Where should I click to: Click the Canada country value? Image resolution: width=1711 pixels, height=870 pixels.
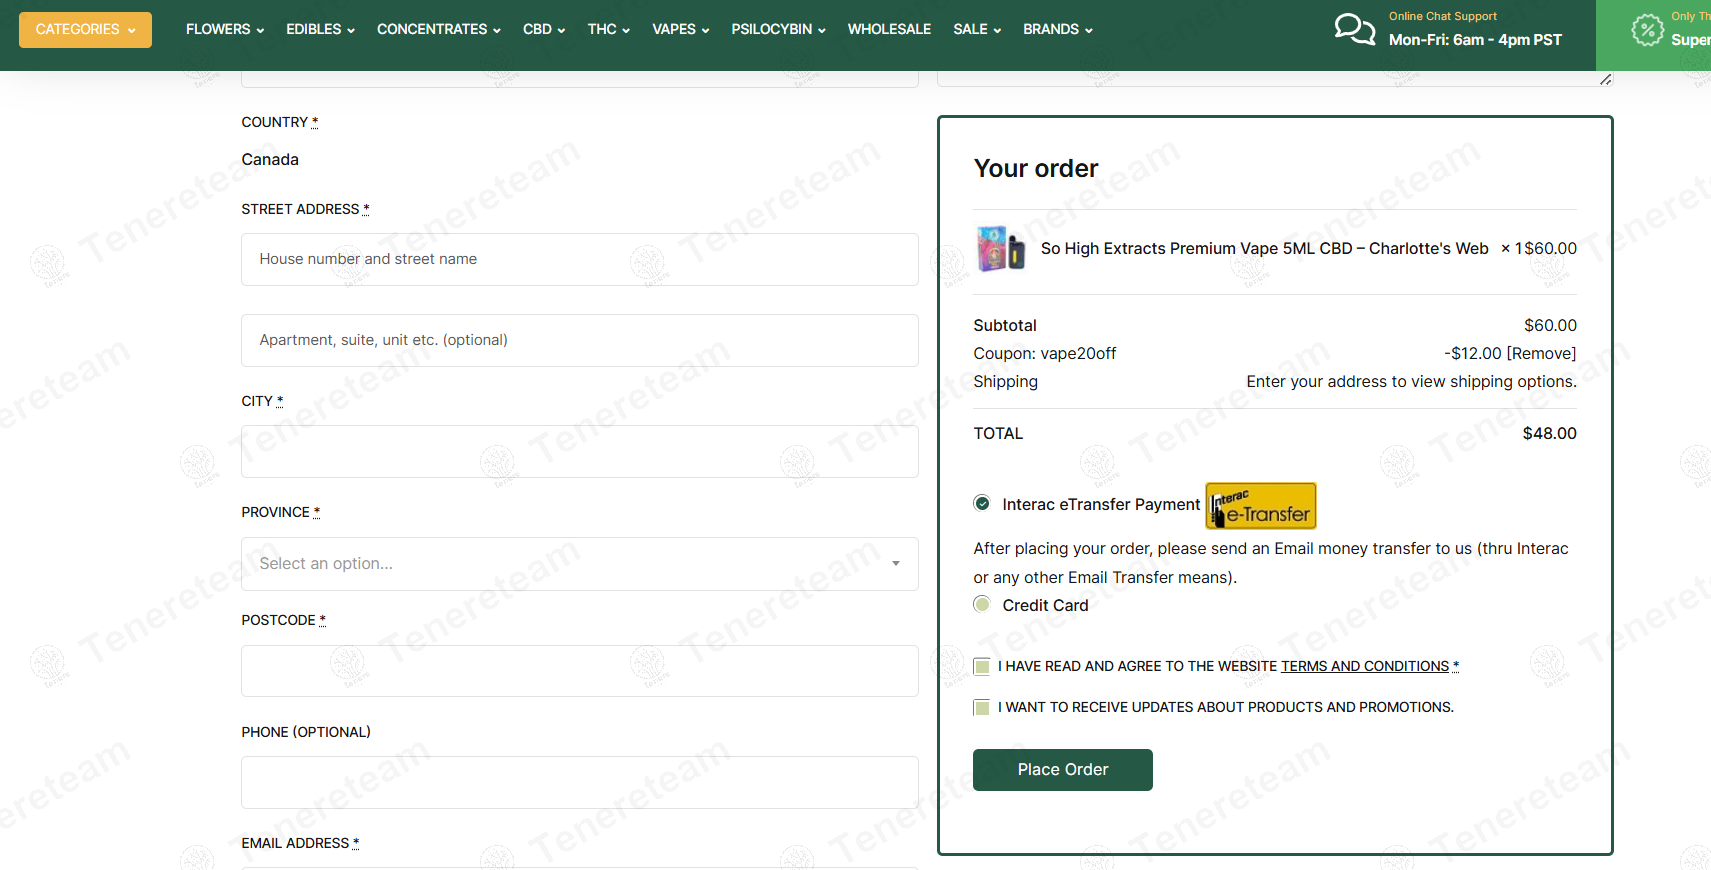(270, 159)
